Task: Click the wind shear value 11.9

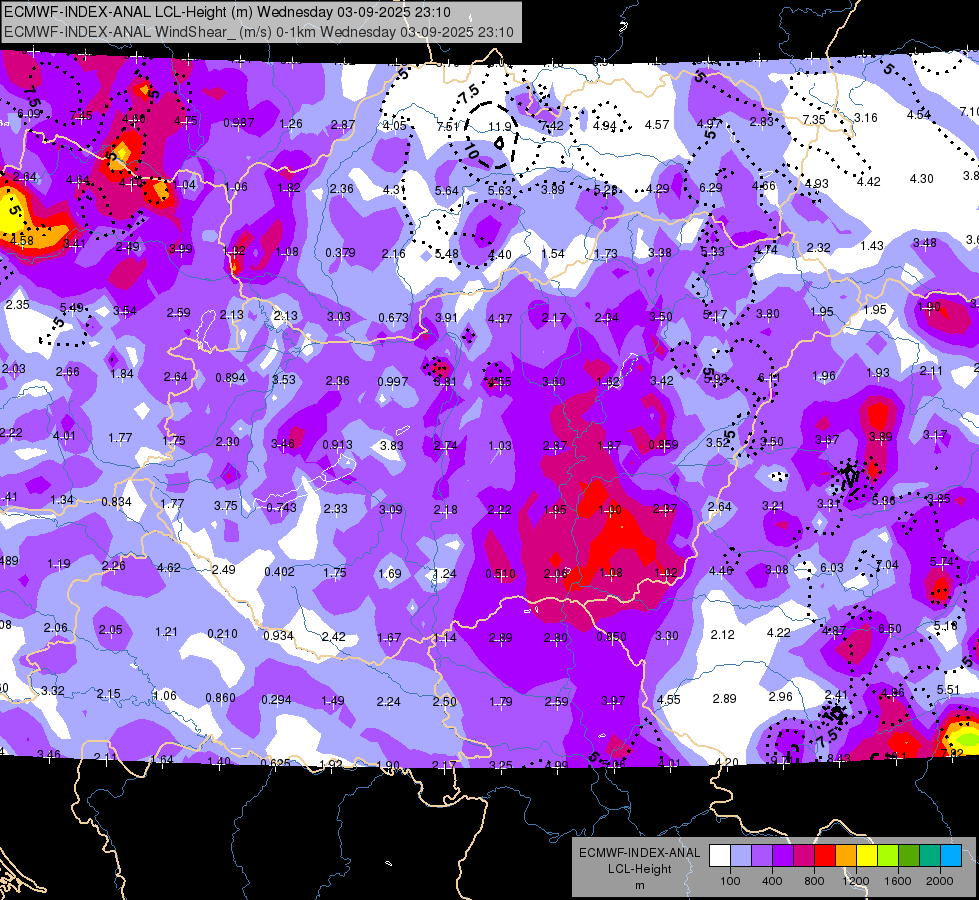Action: tap(499, 126)
